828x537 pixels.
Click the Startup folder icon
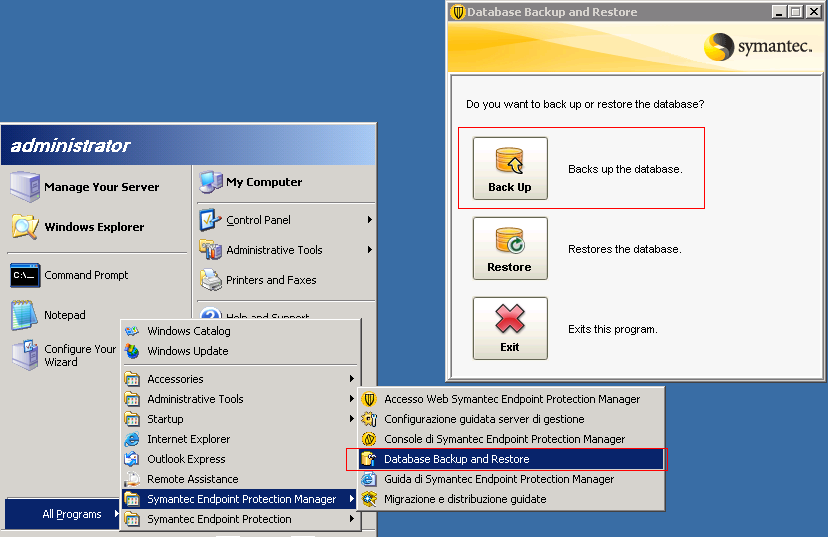[x=132, y=419]
